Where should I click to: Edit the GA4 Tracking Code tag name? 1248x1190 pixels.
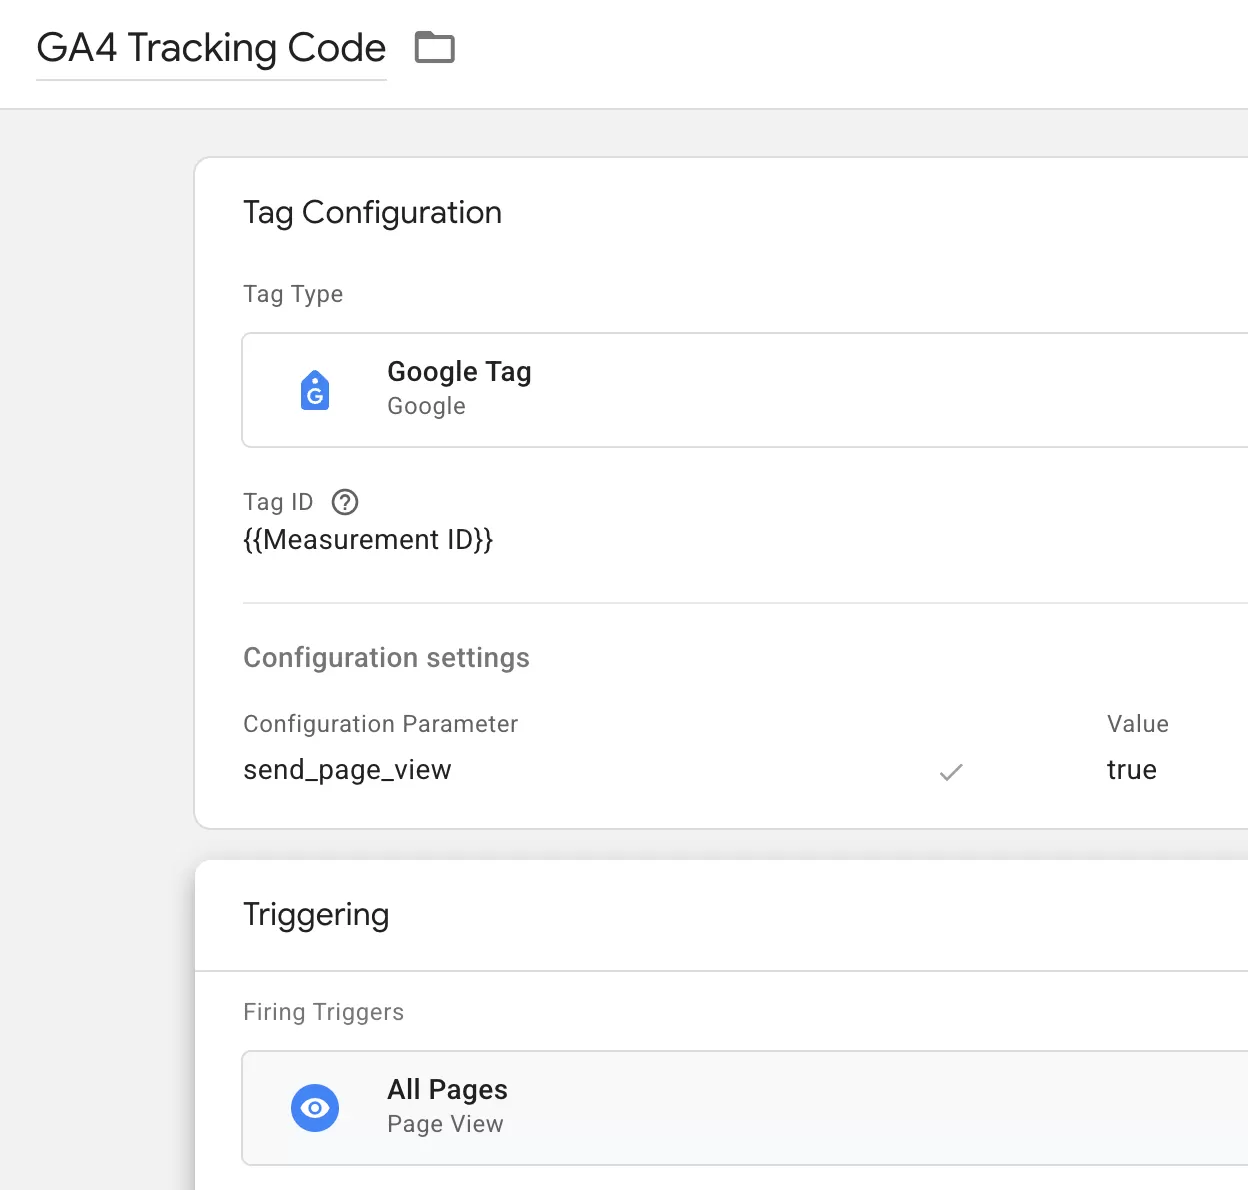(x=211, y=48)
